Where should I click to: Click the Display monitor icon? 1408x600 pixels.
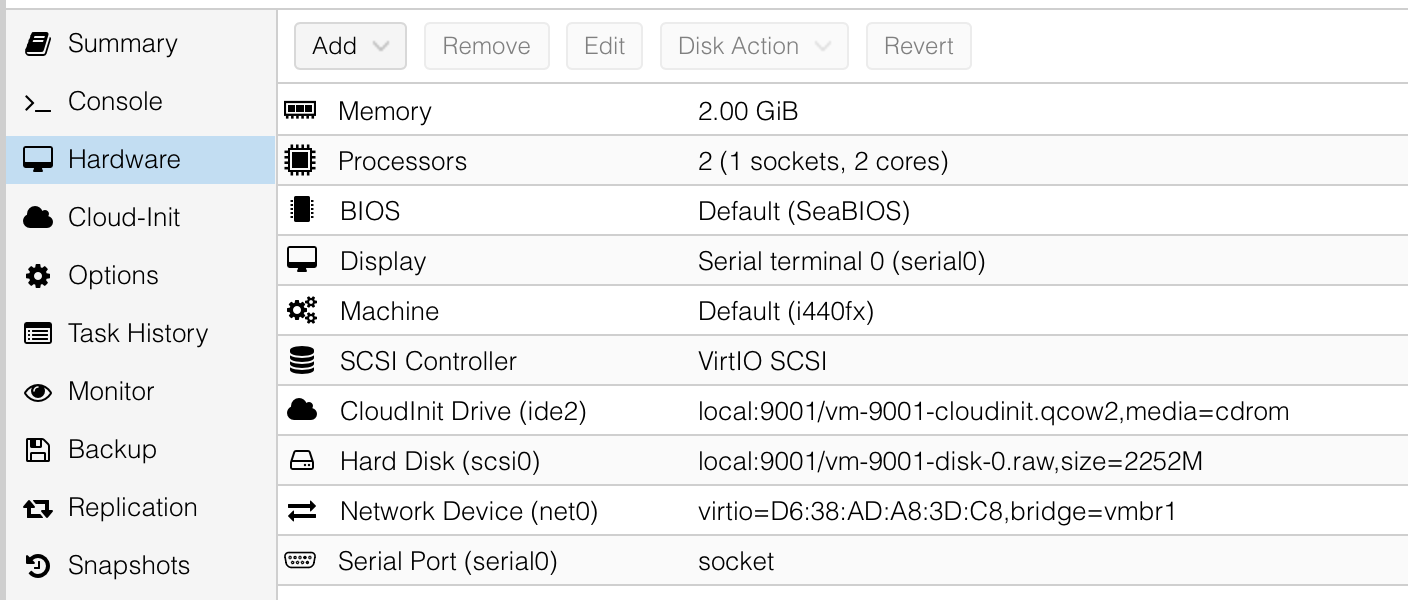[302, 260]
